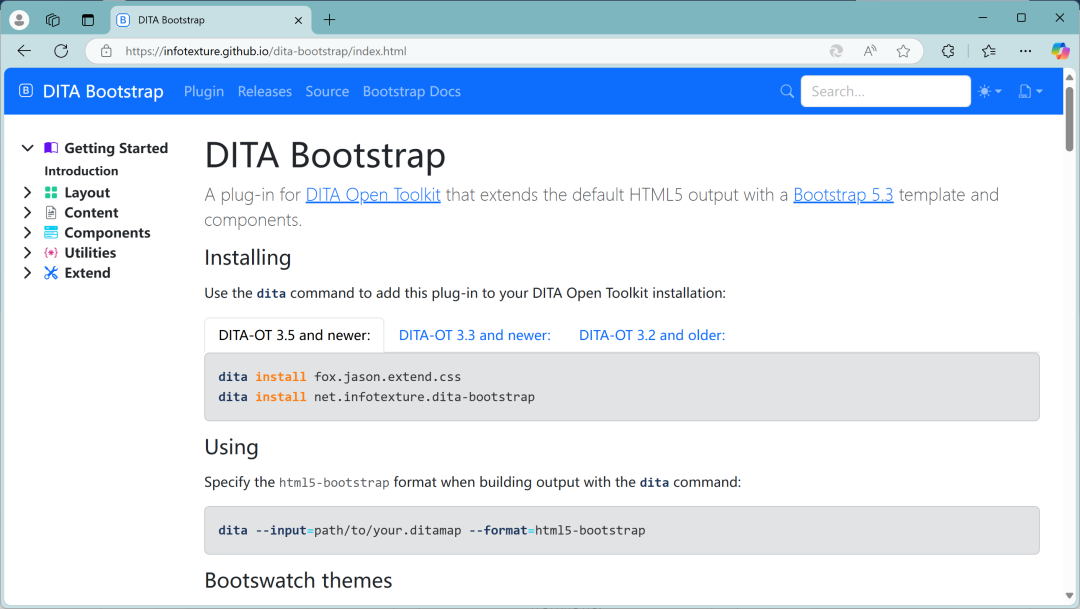Screen dimensions: 1080x609
Task: Follow the Bootstrap 5.3 link
Action: [x=843, y=194]
